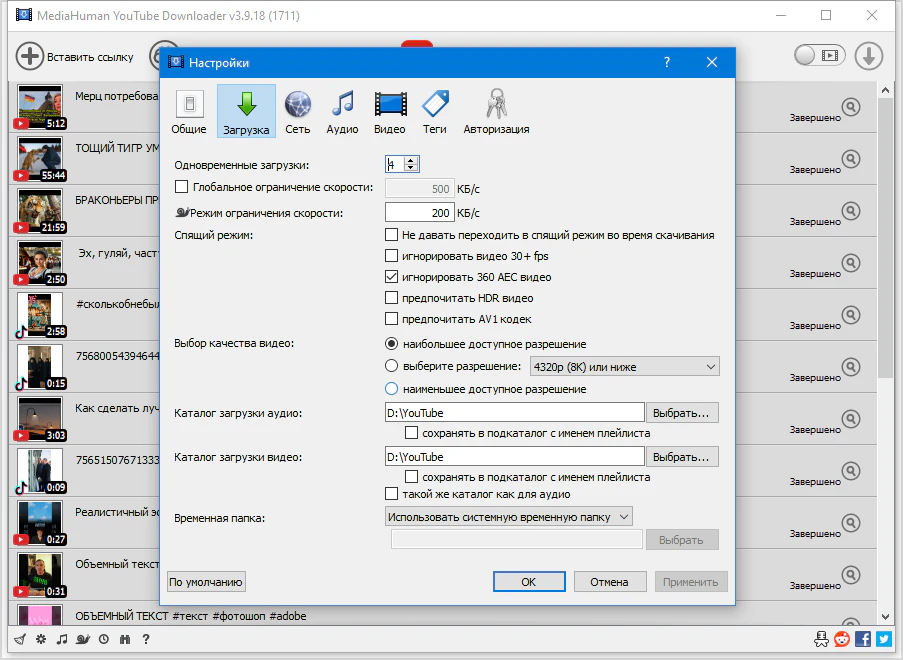
Task: Click thumbnail of the 55:44 video
Action: tap(40, 159)
